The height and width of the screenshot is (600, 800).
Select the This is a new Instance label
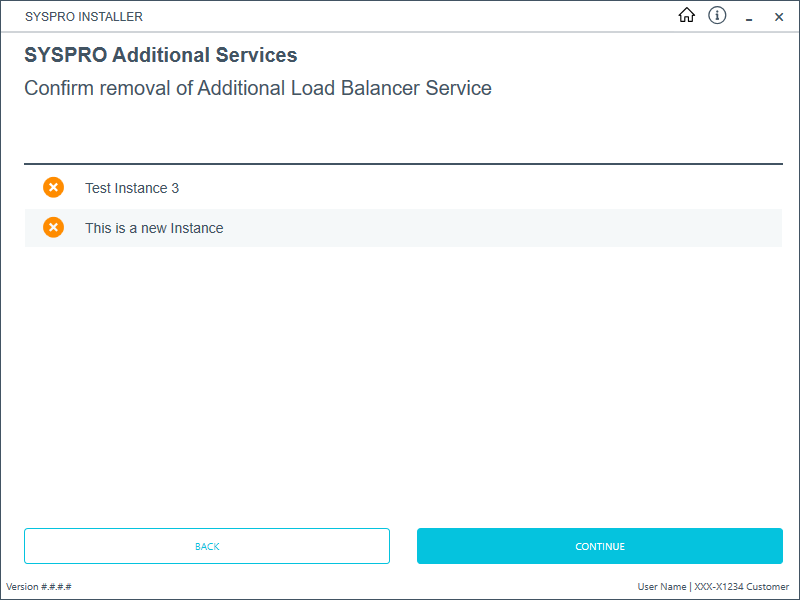154,228
